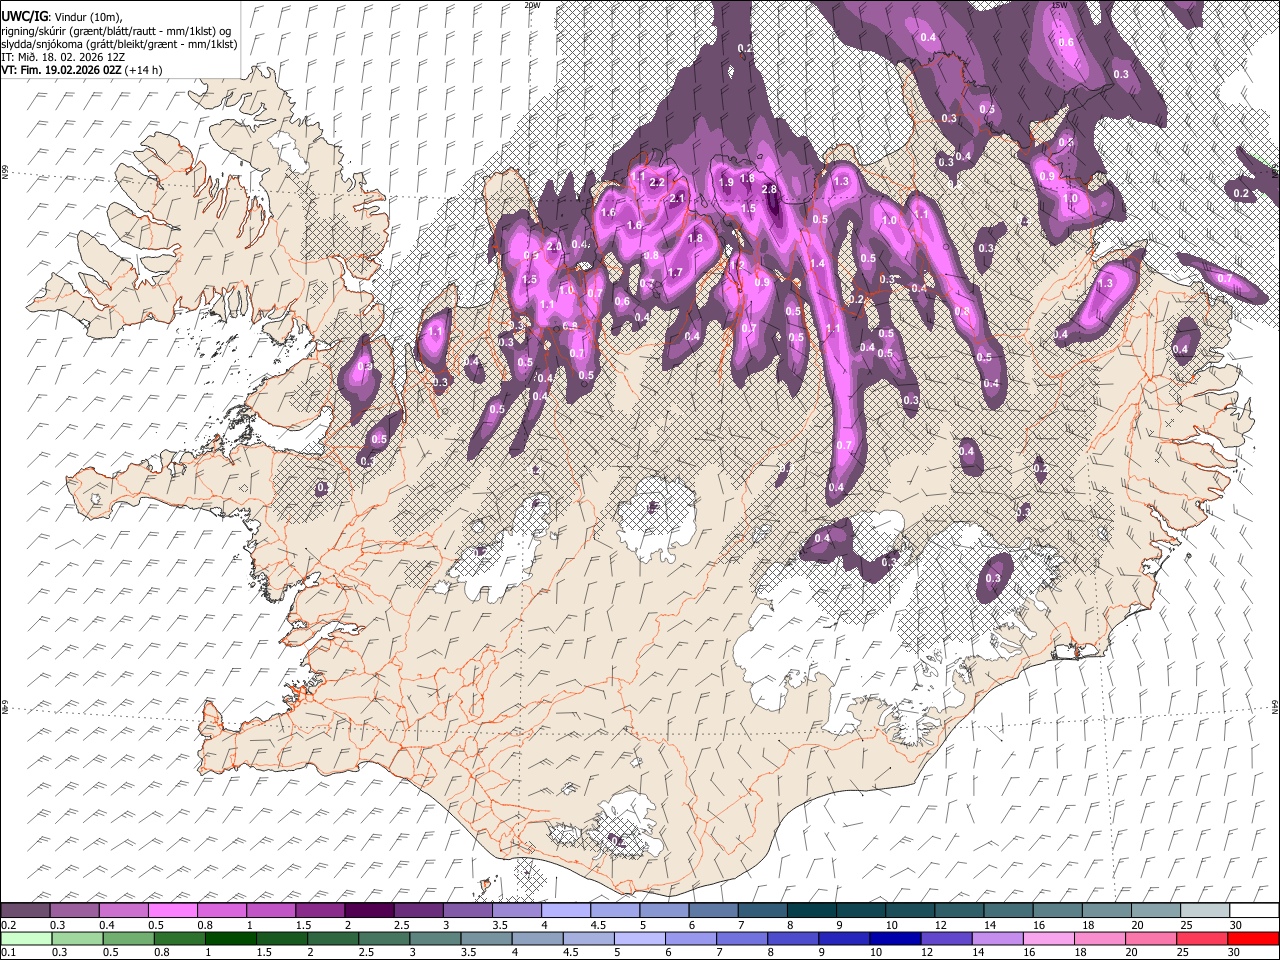Select the dark mauve 0.2 swatch in the upper legend row

[26, 911]
